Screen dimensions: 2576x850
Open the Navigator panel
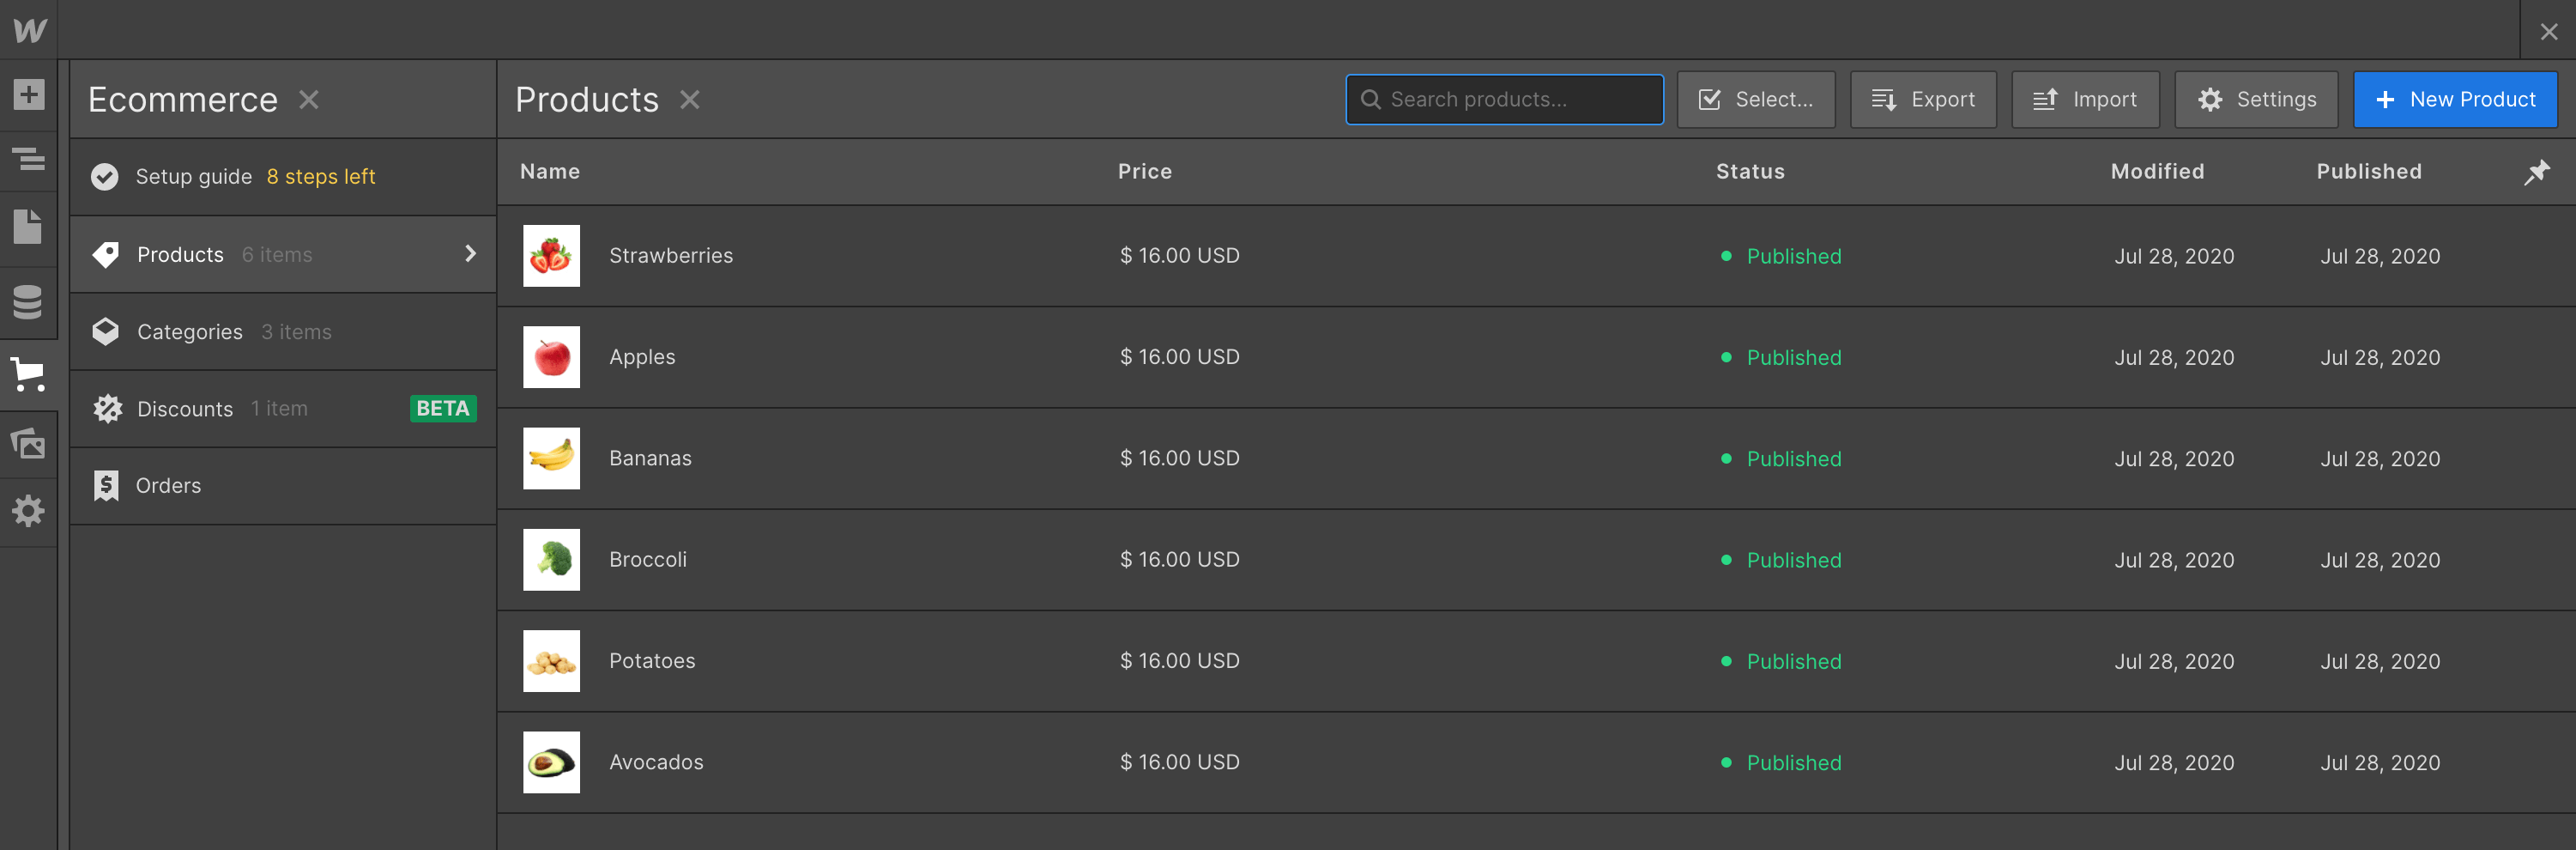[28, 160]
